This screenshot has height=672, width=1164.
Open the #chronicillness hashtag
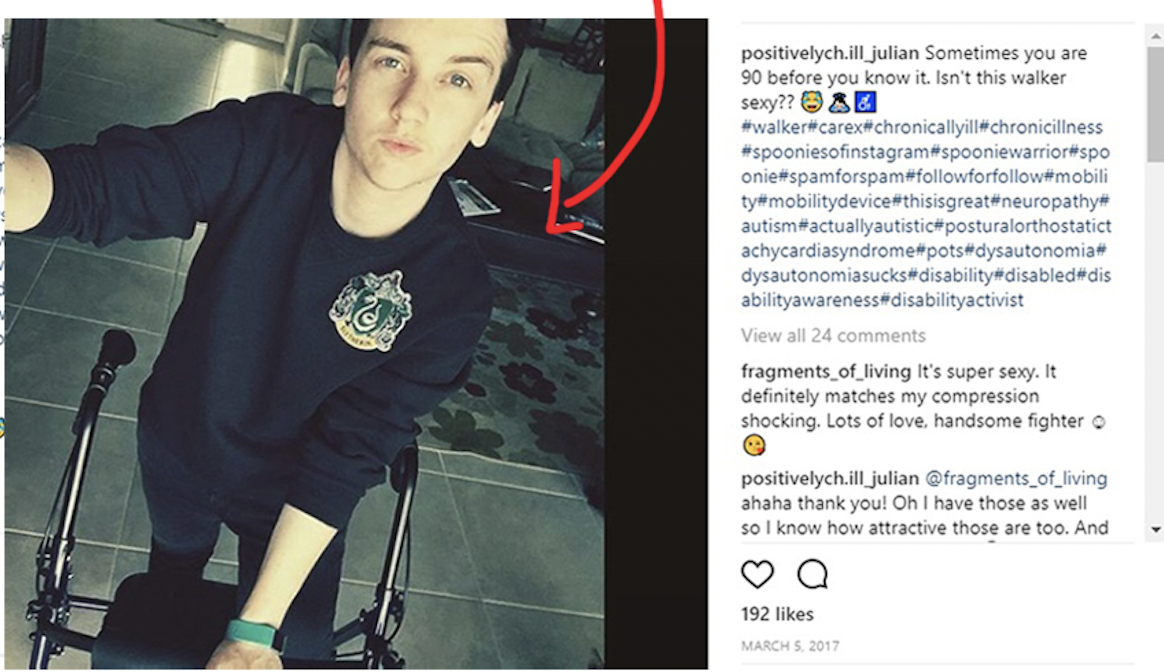pyautogui.click(x=1041, y=127)
